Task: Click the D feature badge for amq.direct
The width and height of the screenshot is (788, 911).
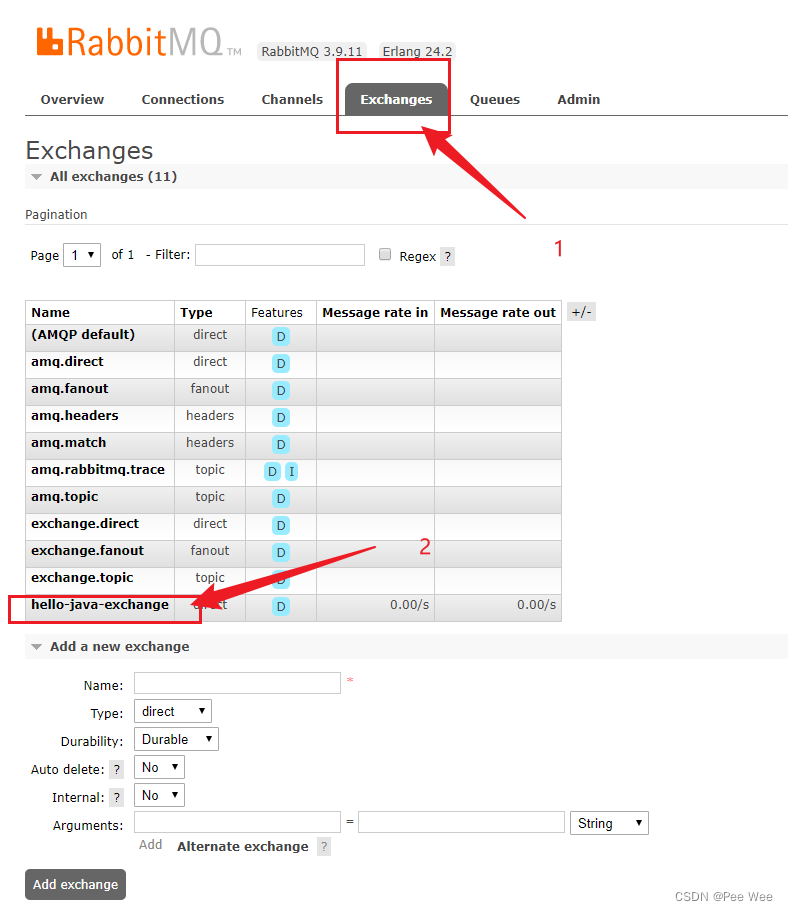Action: 281,364
